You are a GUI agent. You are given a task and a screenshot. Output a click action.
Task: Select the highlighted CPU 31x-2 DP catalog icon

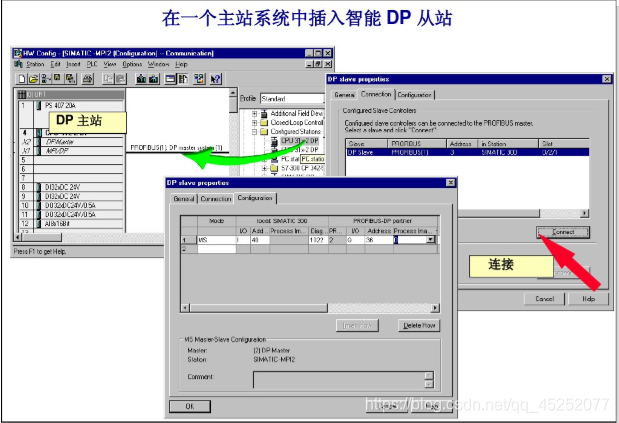pyautogui.click(x=275, y=141)
